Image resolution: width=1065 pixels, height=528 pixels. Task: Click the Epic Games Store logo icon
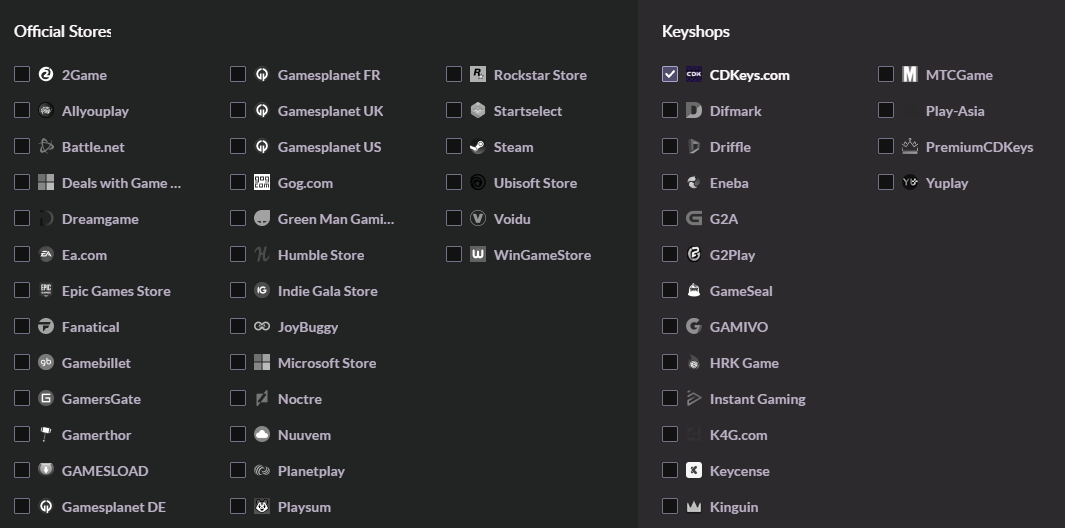point(46,290)
